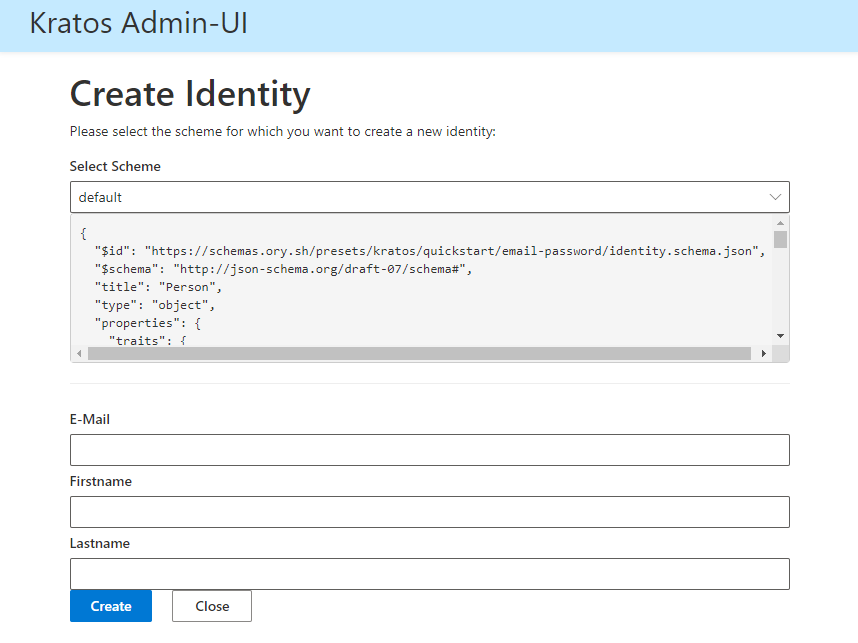This screenshot has height=643, width=858.
Task: Click the blue Create button
Action: 111,606
